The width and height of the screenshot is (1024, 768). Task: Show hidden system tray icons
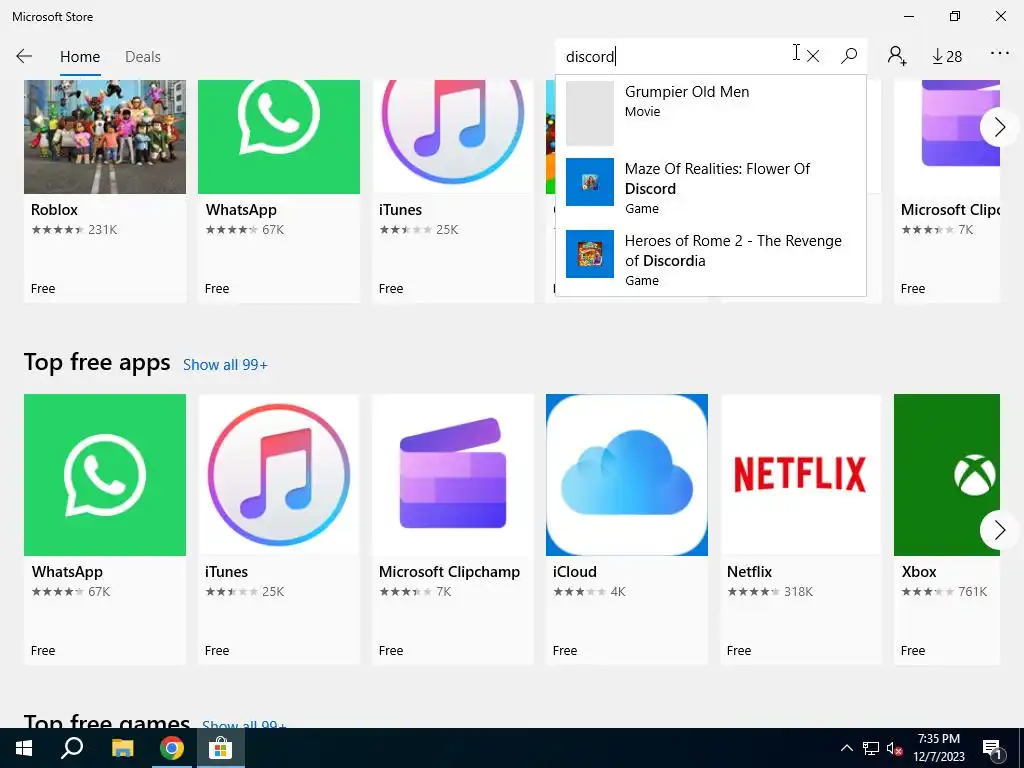click(846, 748)
